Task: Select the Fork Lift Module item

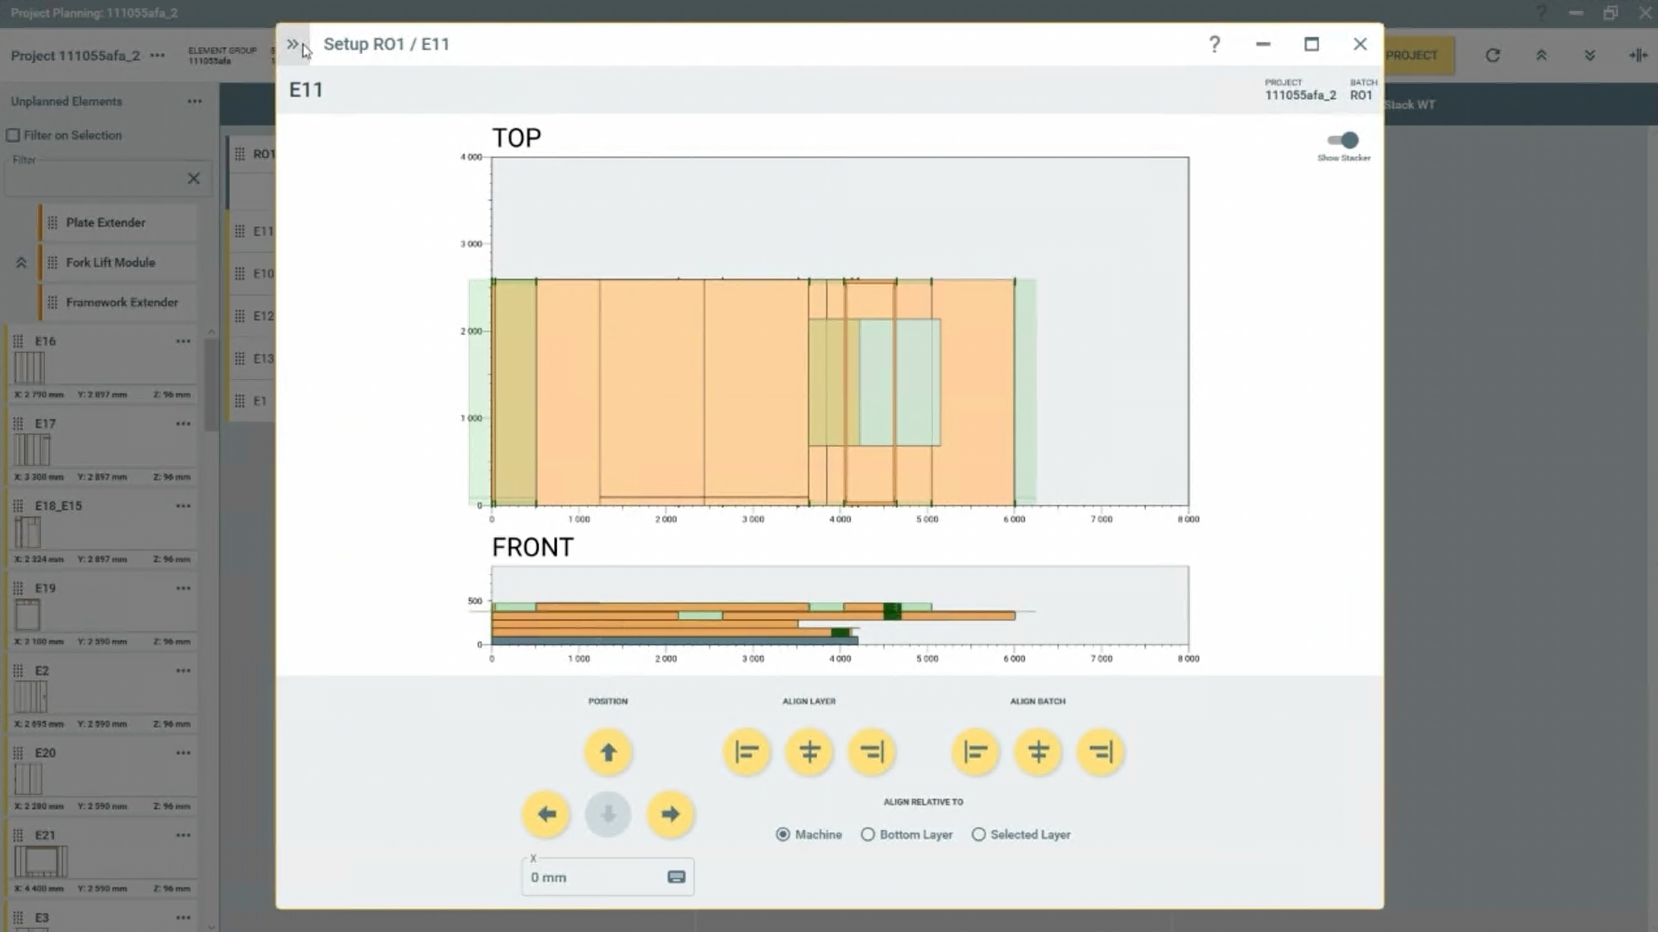Action: click(x=119, y=262)
